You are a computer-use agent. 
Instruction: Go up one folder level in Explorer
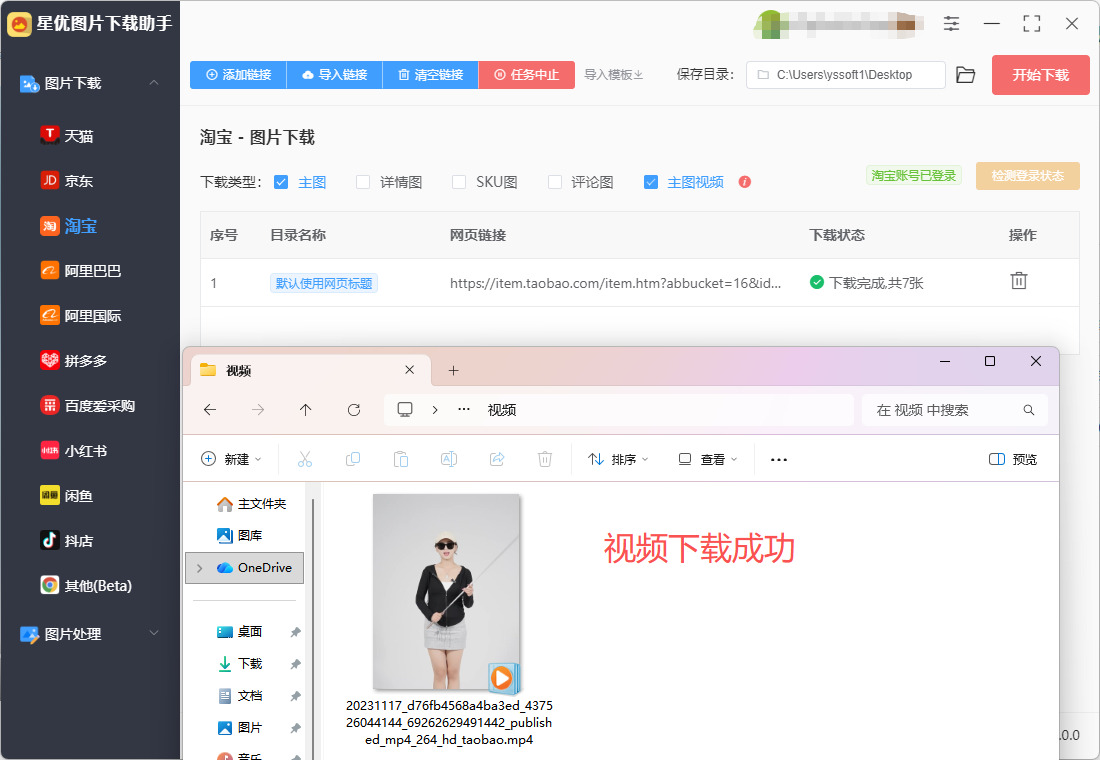click(x=305, y=410)
